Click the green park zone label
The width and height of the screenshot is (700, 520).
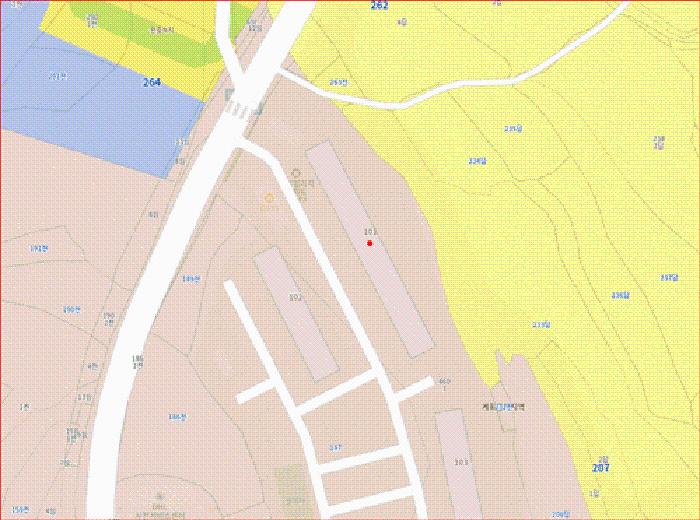162,30
